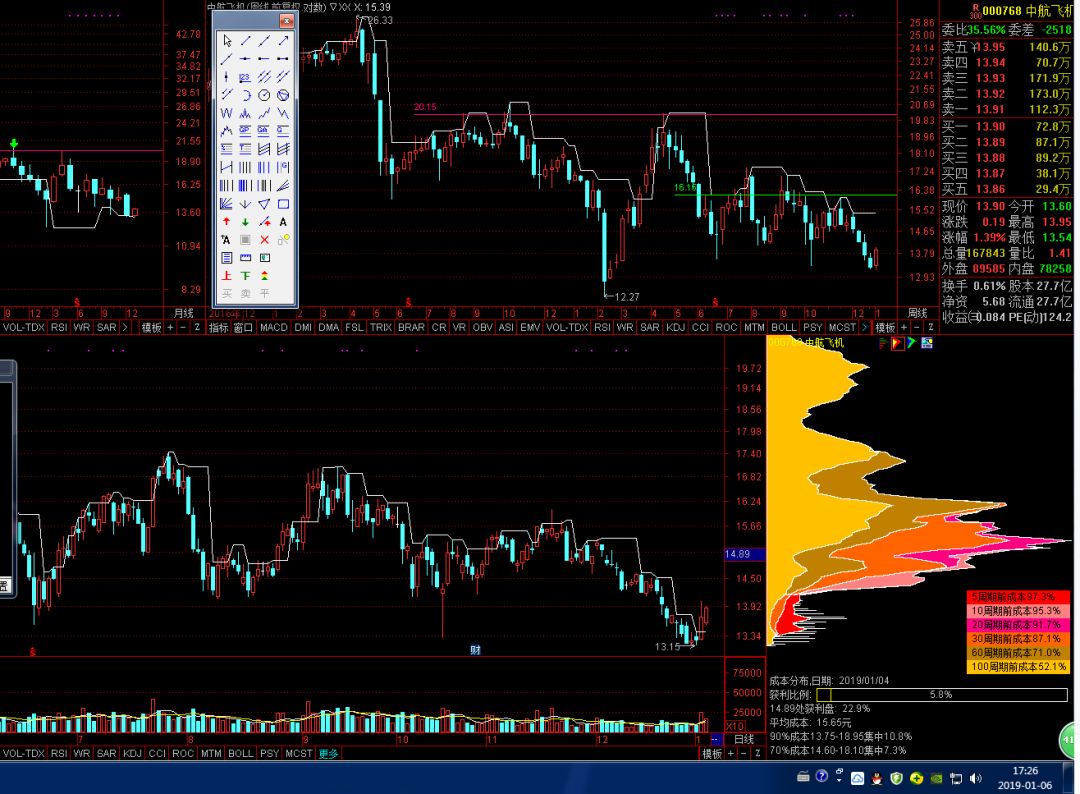Click the 窗口 button below the chart
The width and height of the screenshot is (1080, 794).
[243, 327]
